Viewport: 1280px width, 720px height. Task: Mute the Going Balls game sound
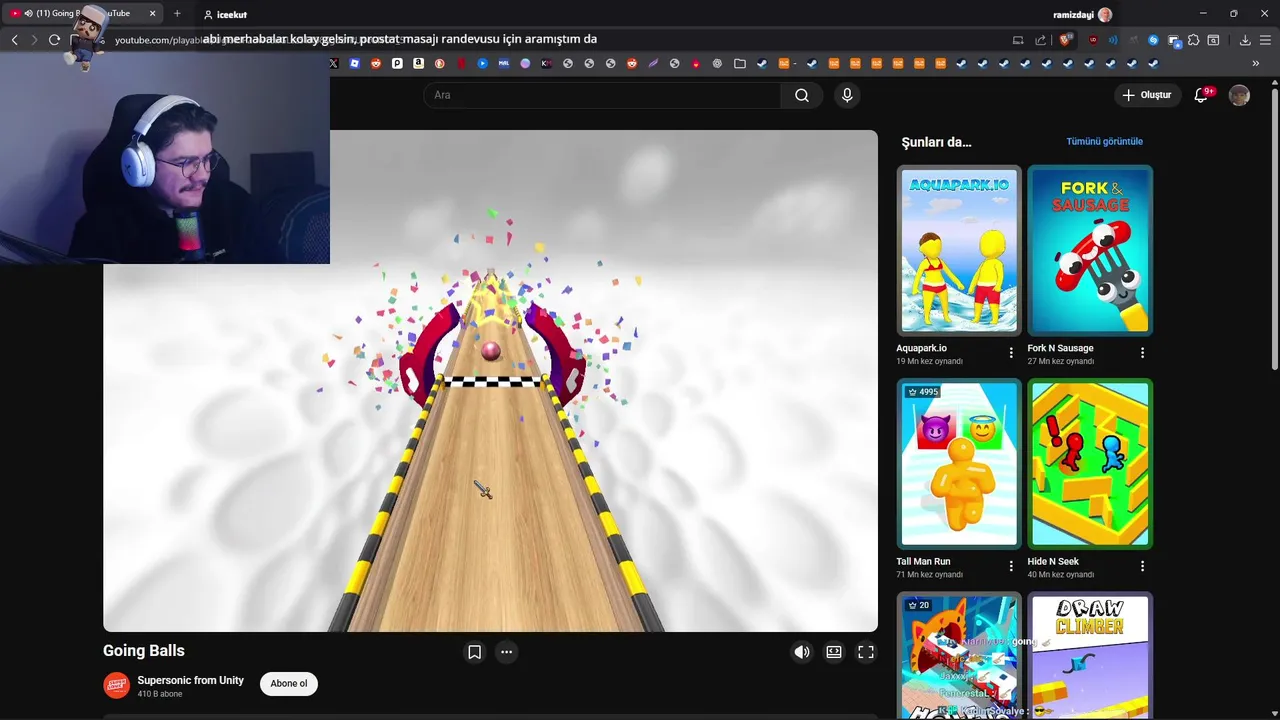802,652
